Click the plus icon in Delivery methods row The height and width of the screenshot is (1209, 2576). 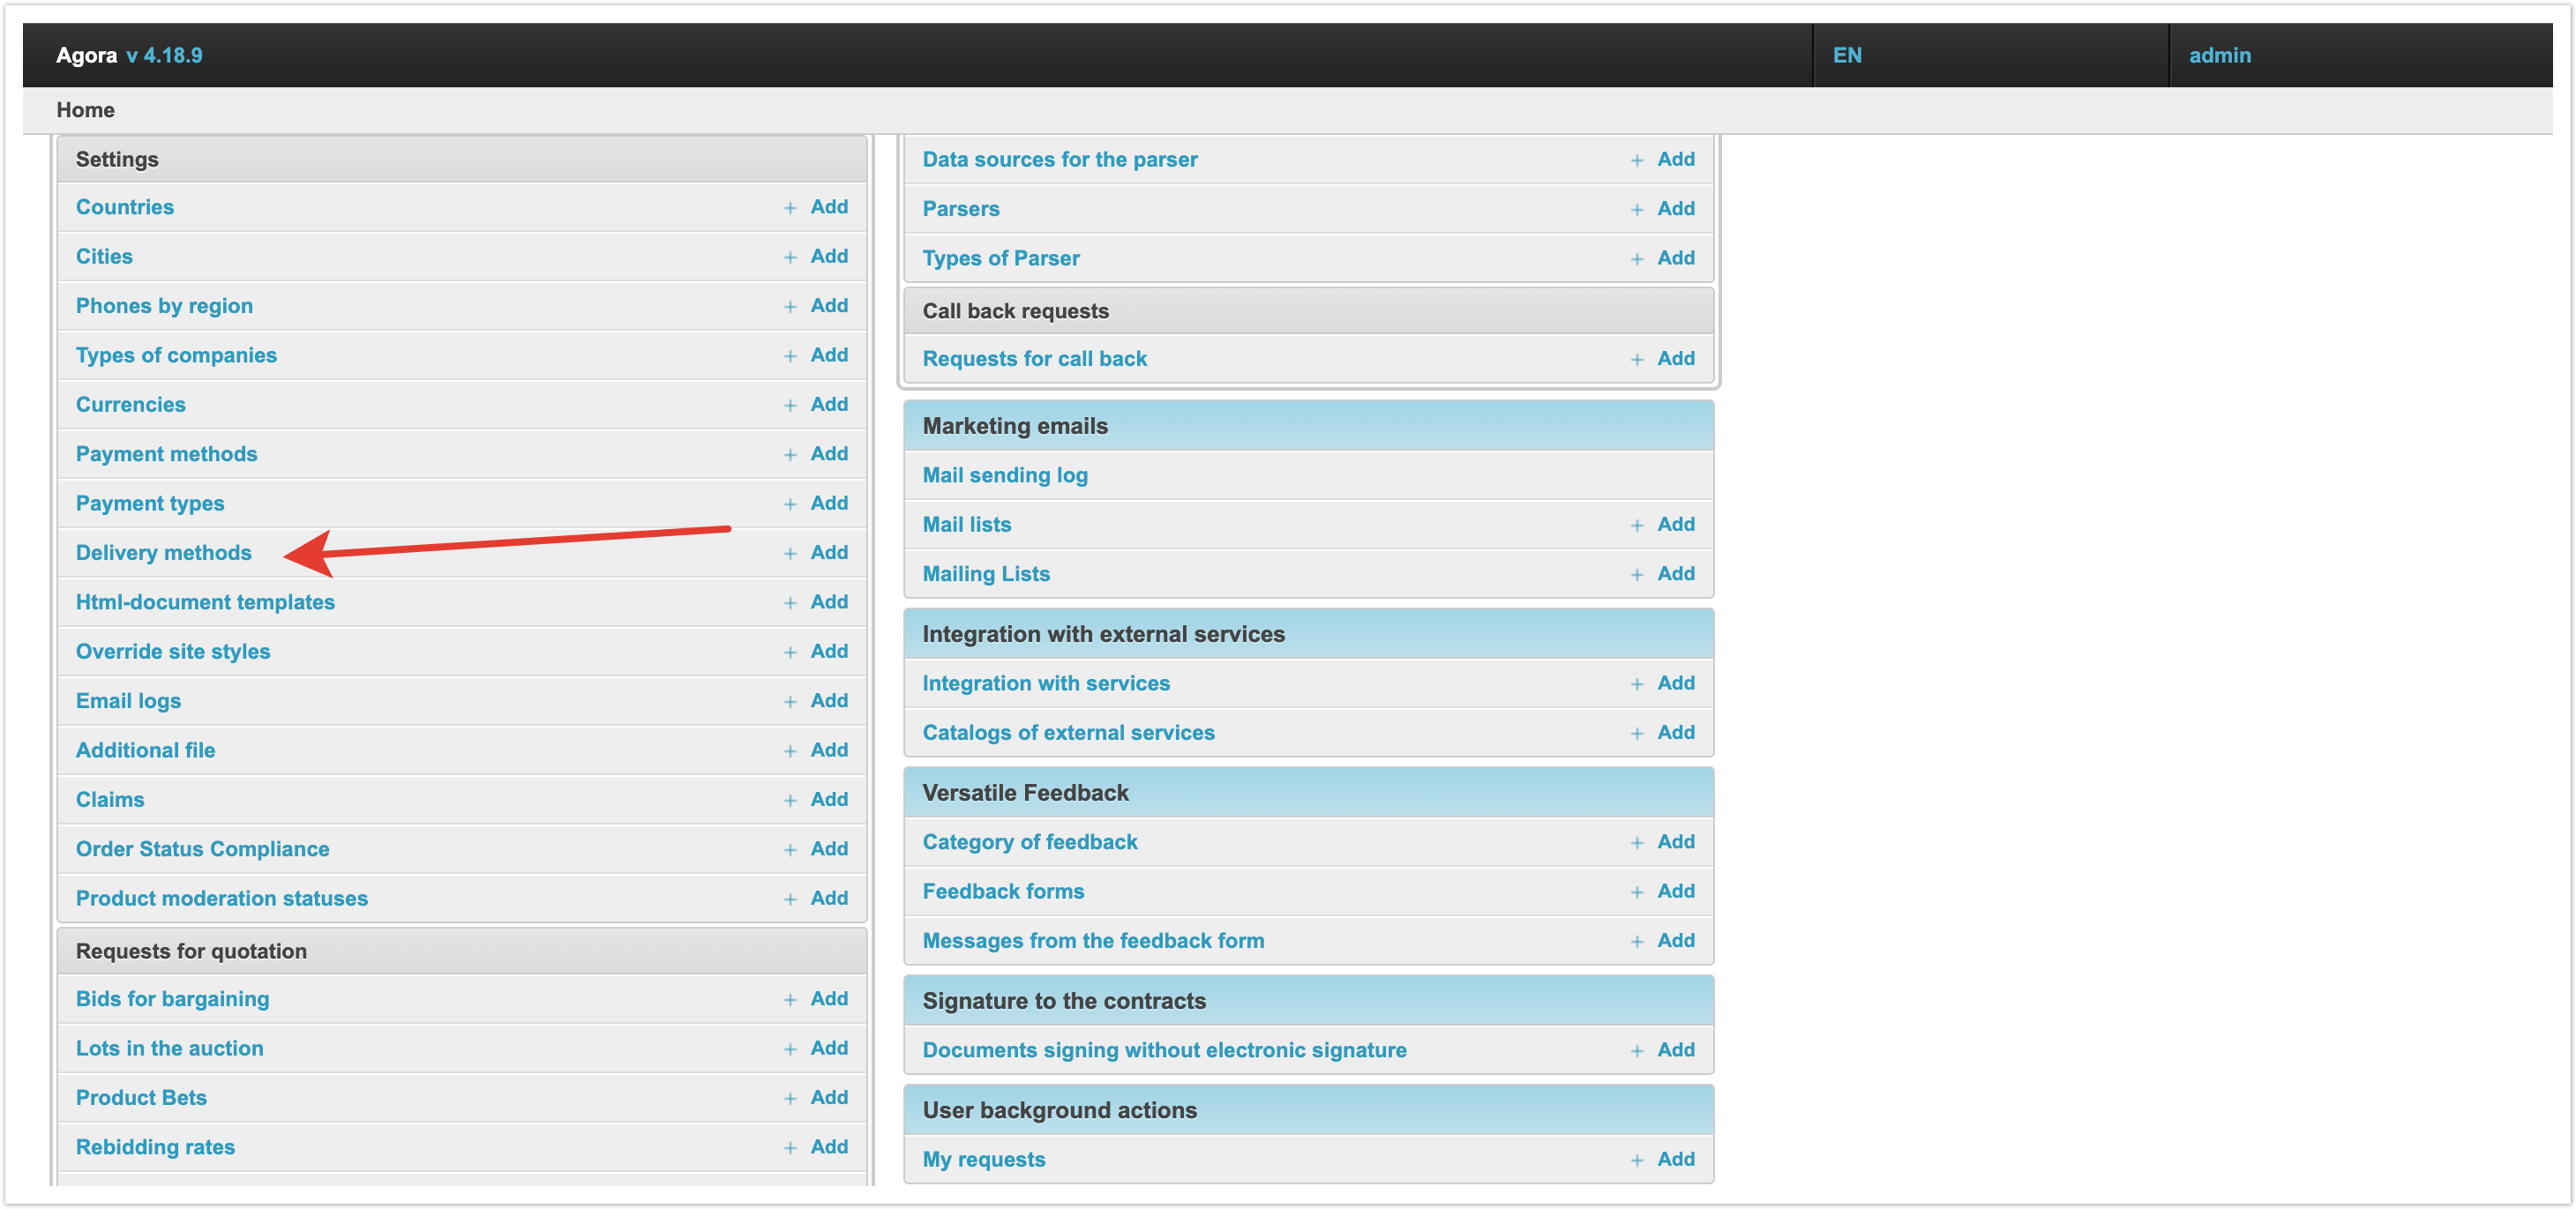tap(790, 554)
